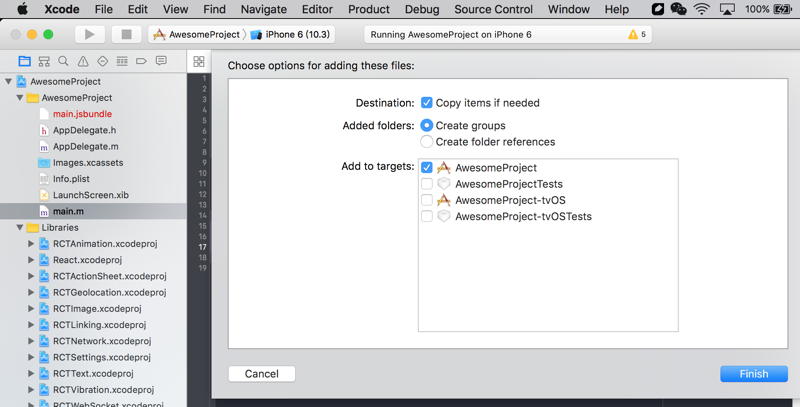
Task: Show the Breakpoint navigator
Action: coord(141,61)
